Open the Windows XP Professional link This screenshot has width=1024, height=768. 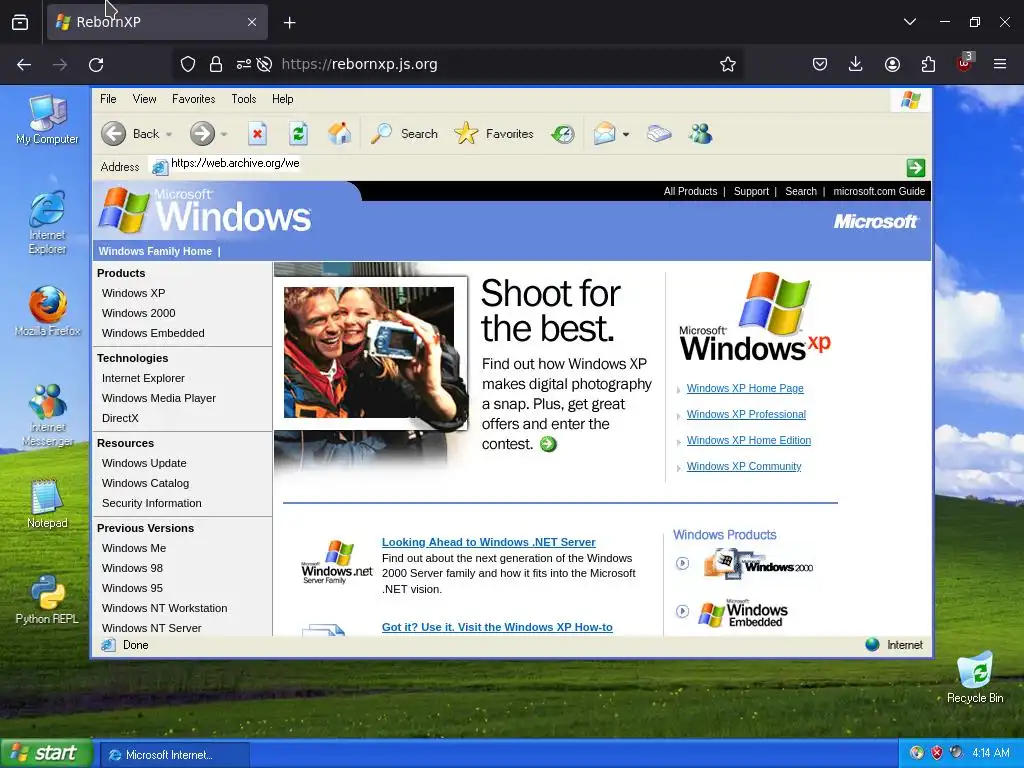point(746,415)
